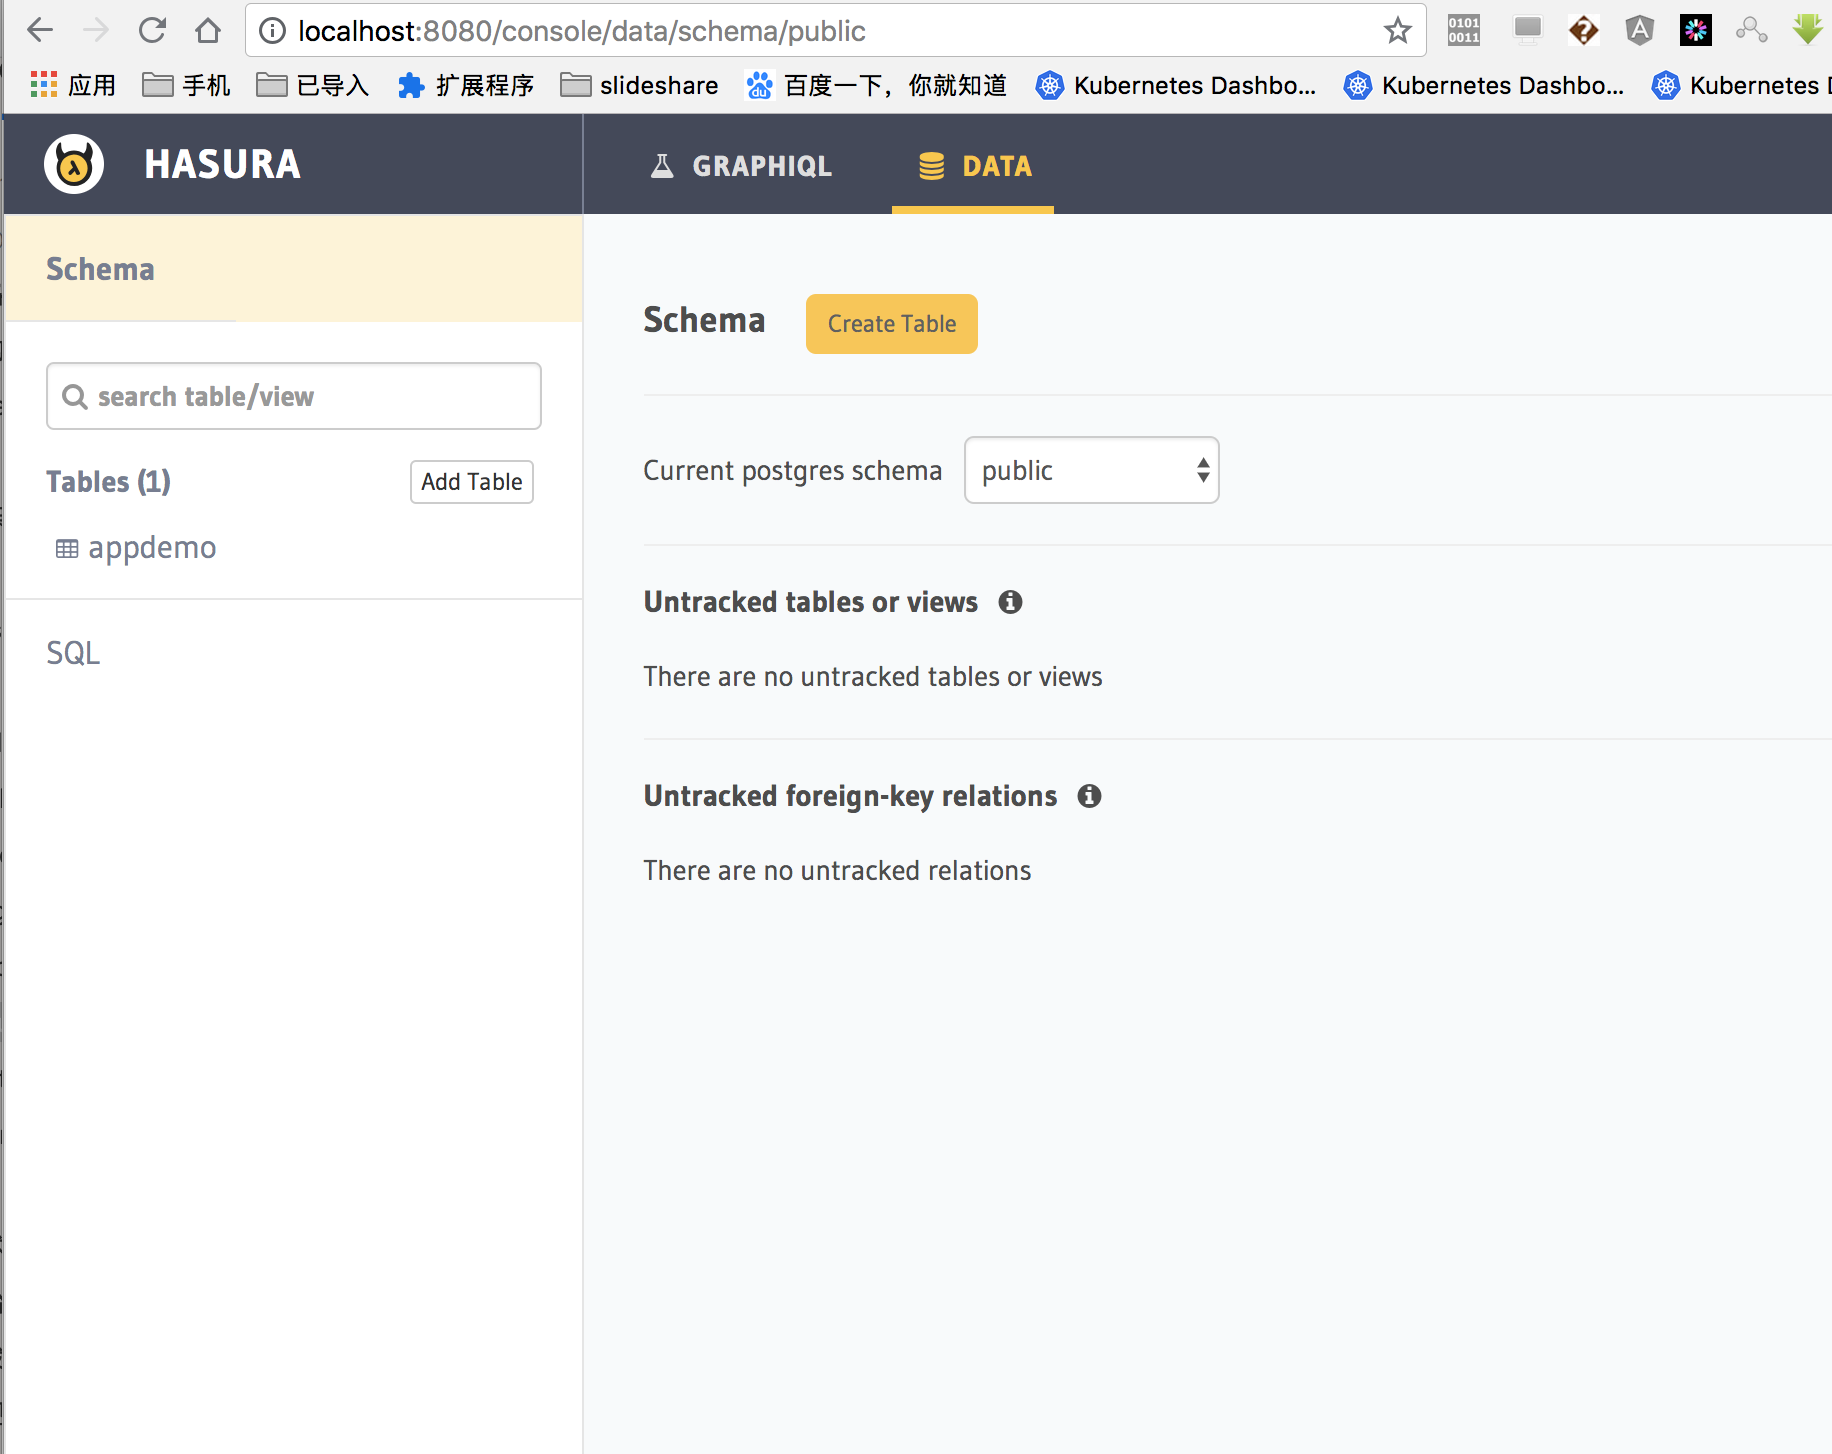Open the browser home page icon
The height and width of the screenshot is (1454, 1832).
coord(208,31)
